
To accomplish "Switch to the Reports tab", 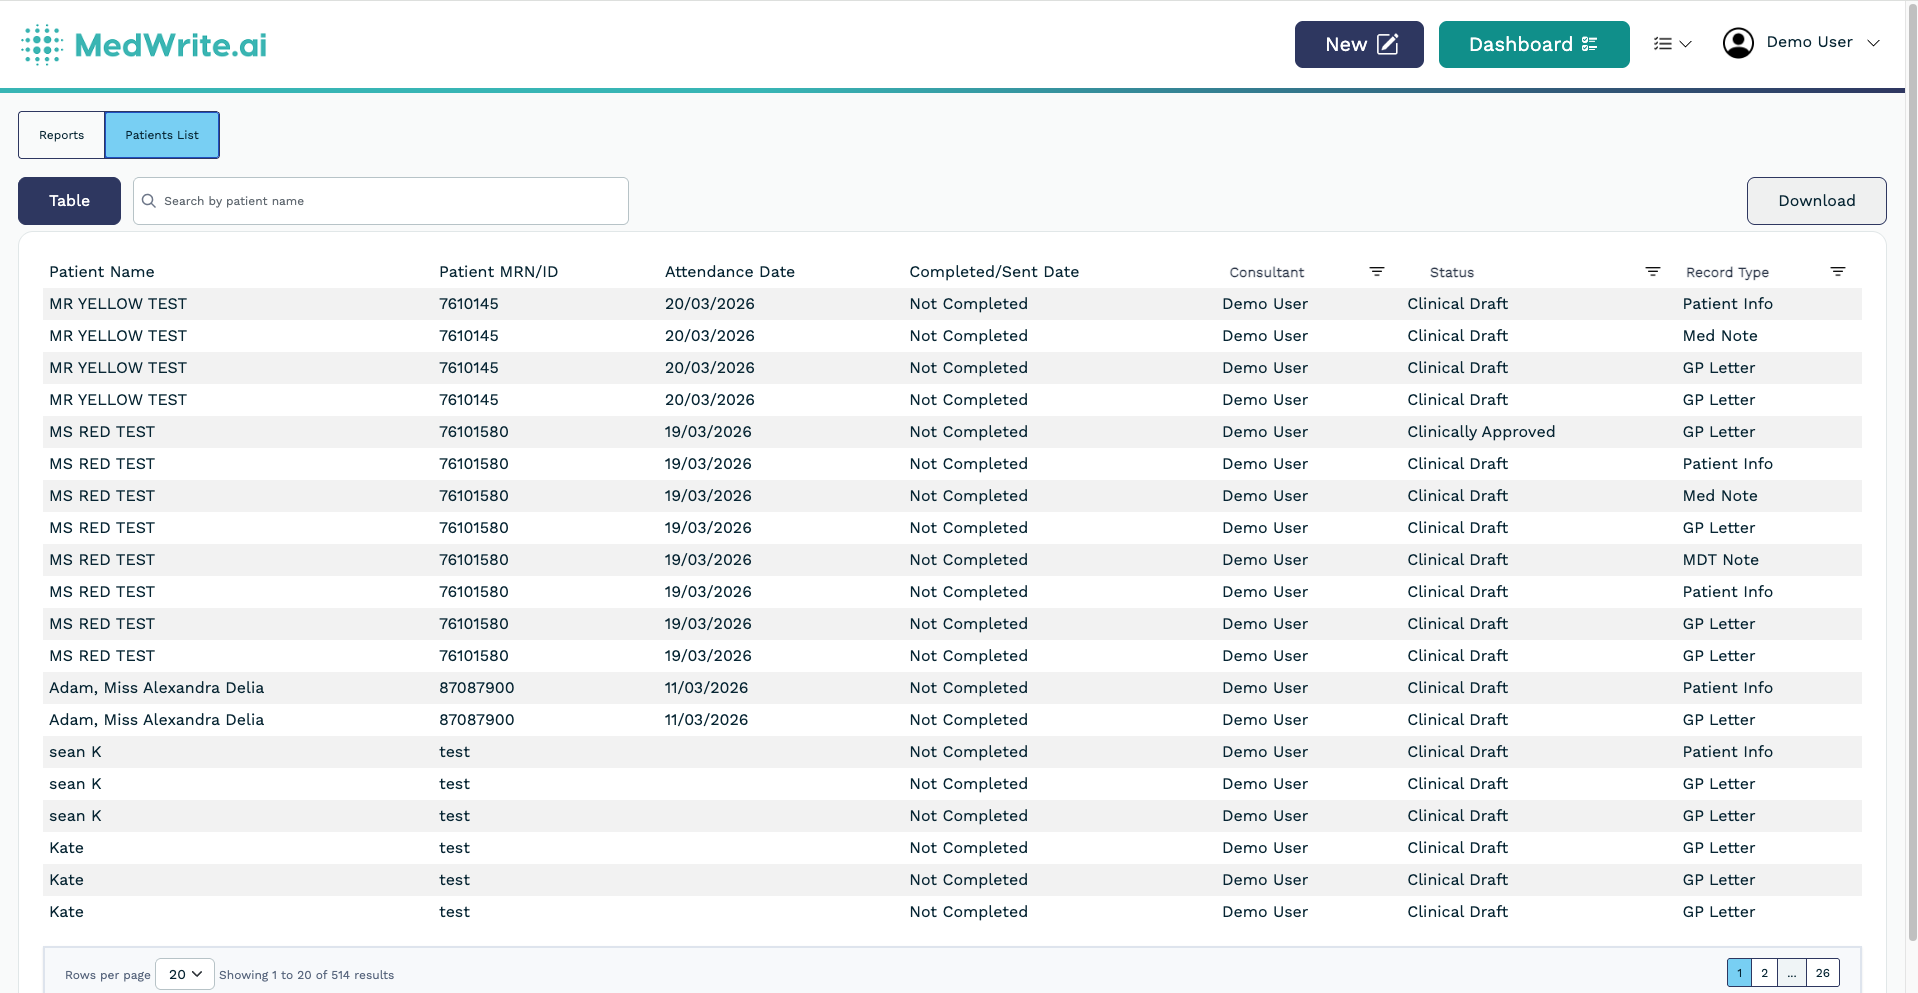I will click(x=62, y=135).
